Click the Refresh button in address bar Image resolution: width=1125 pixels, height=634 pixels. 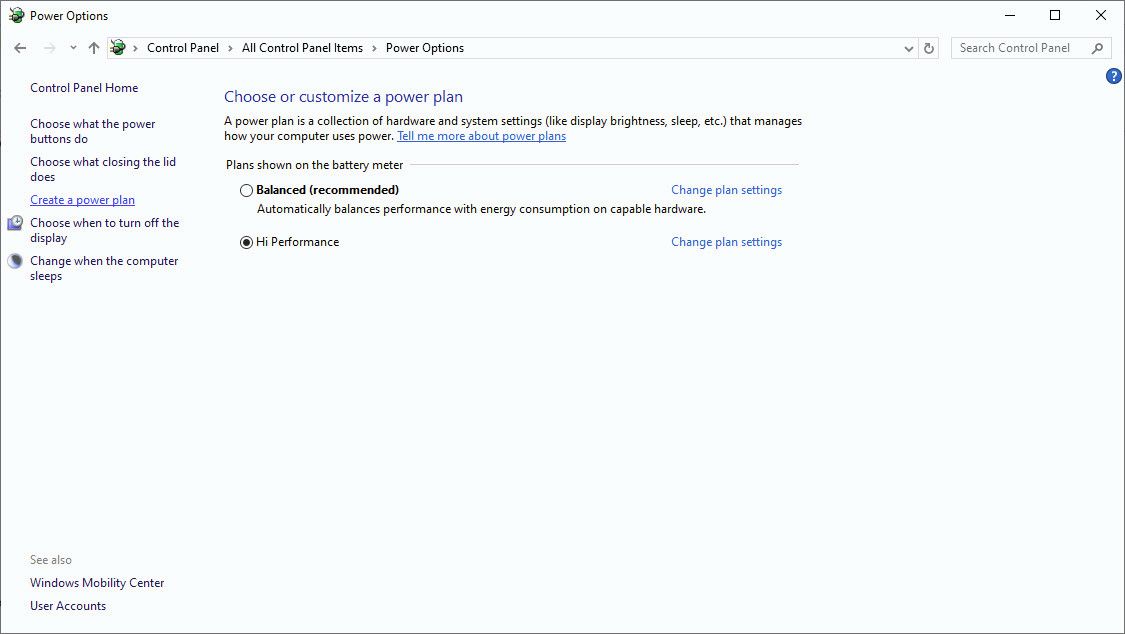929,48
